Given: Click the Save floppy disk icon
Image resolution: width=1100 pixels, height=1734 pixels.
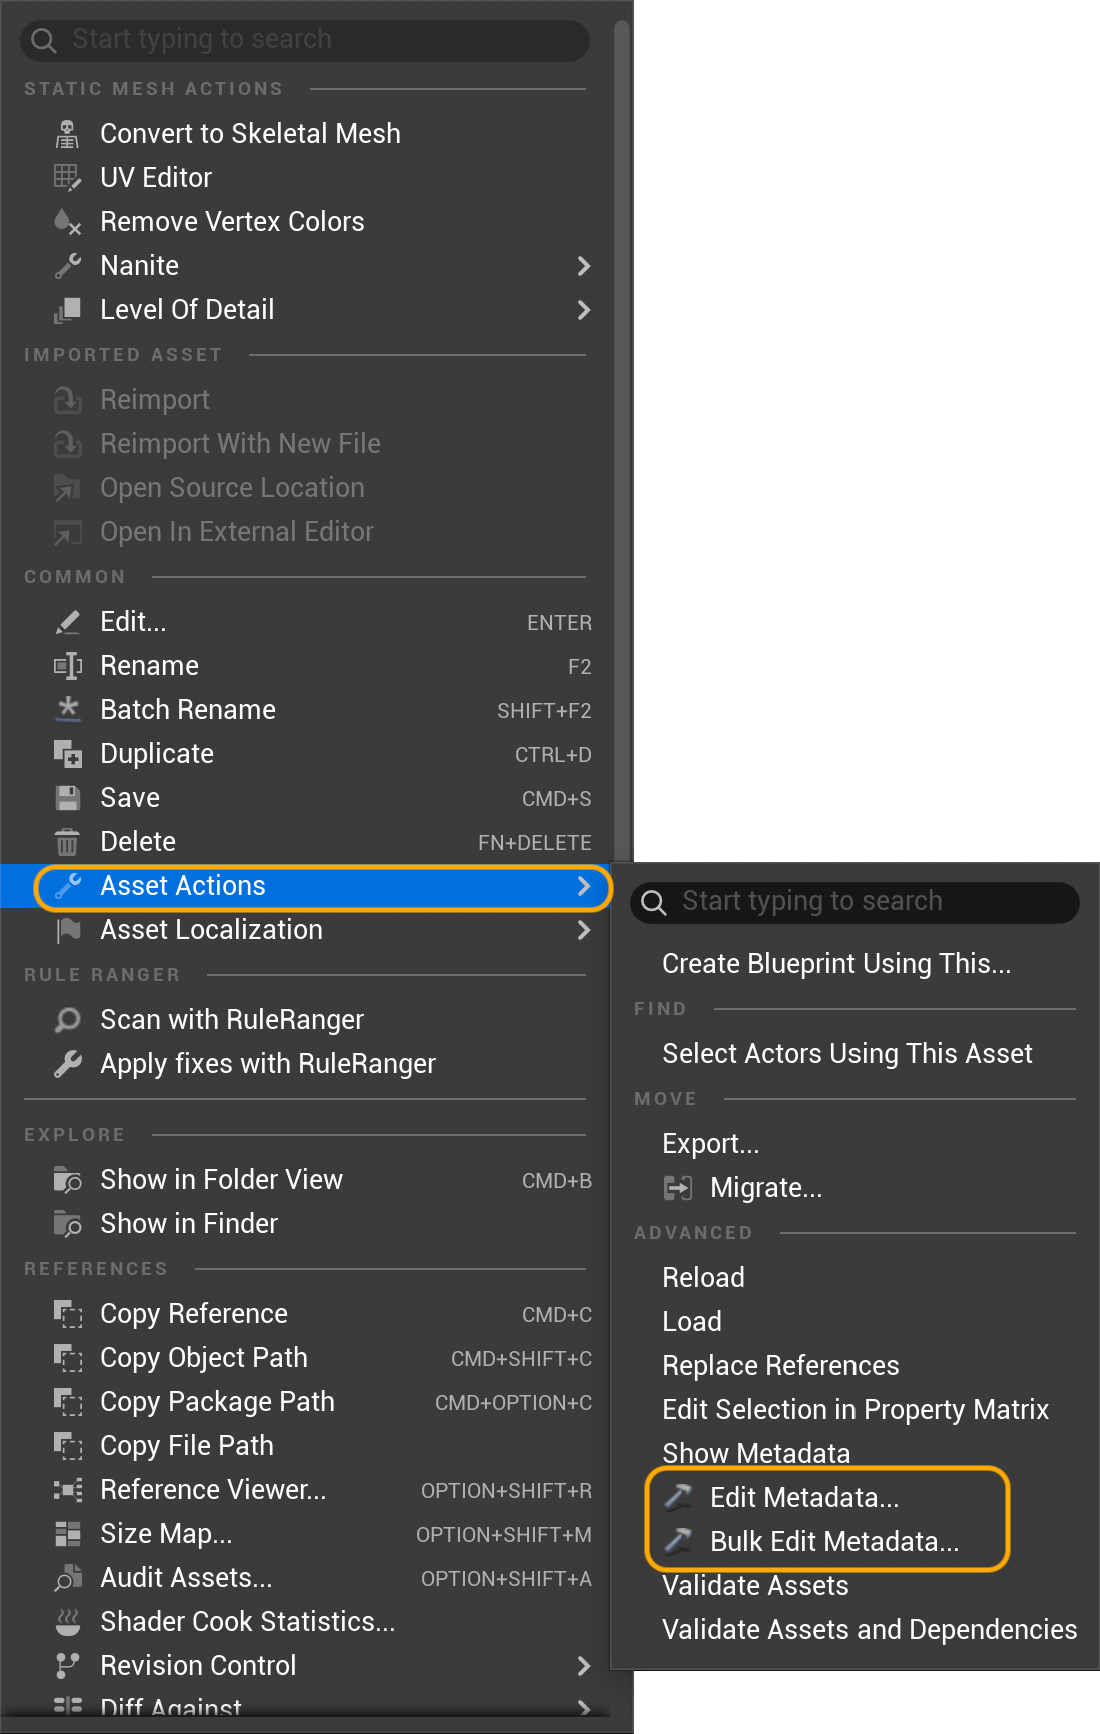Looking at the screenshot, I should [x=67, y=798].
